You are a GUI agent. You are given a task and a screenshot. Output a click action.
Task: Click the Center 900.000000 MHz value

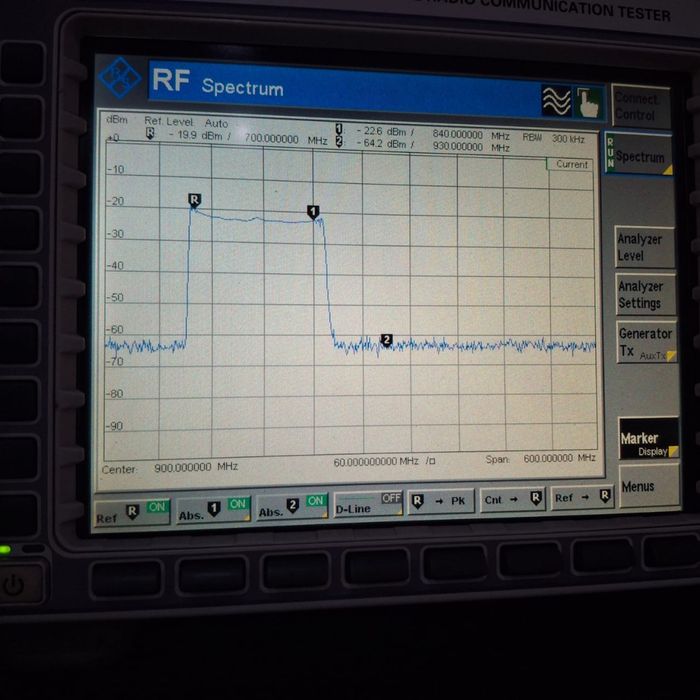click(196, 467)
